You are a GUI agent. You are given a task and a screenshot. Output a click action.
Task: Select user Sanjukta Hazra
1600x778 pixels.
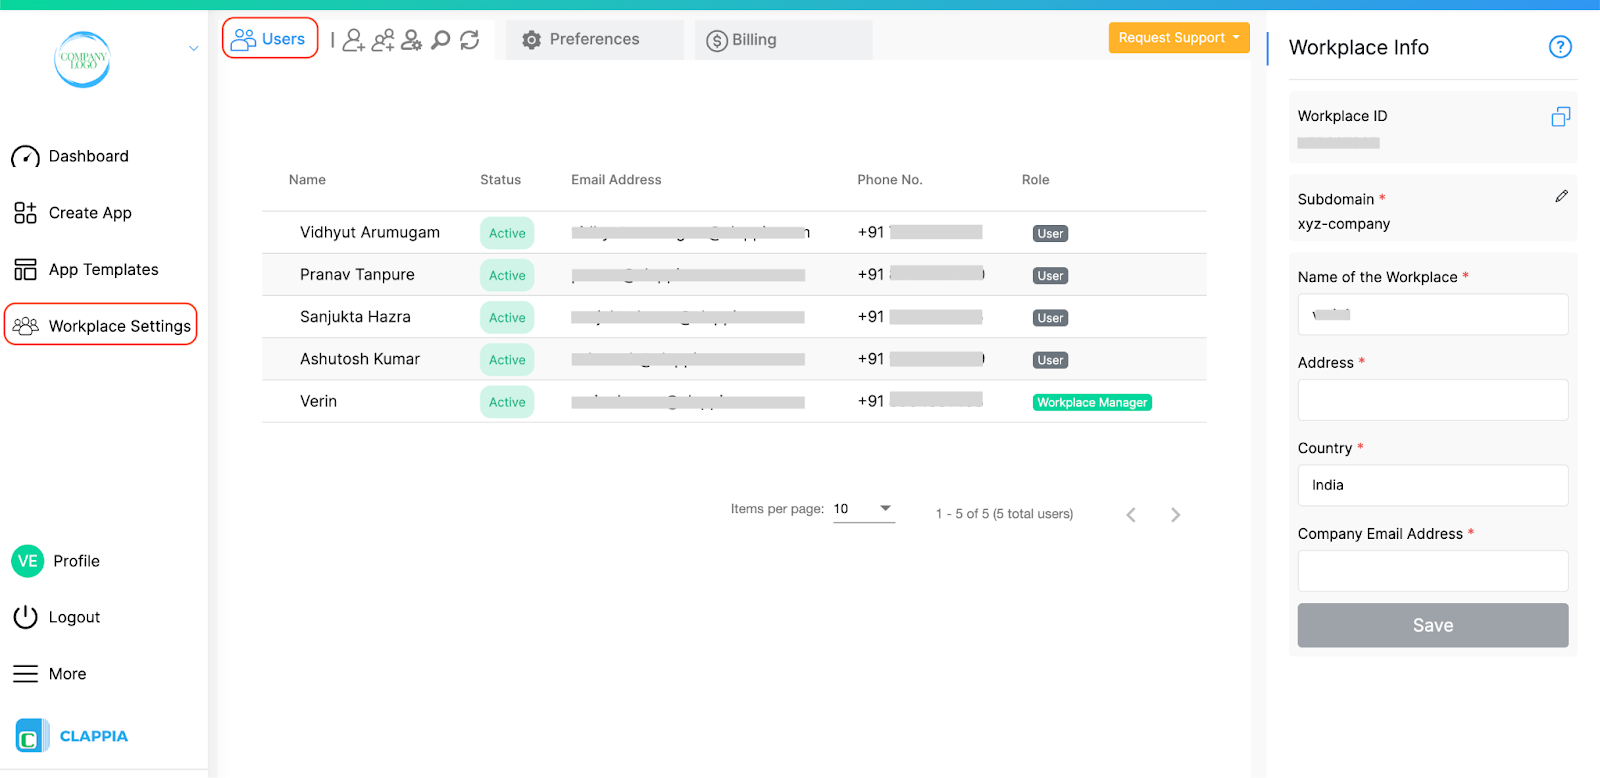[355, 317]
